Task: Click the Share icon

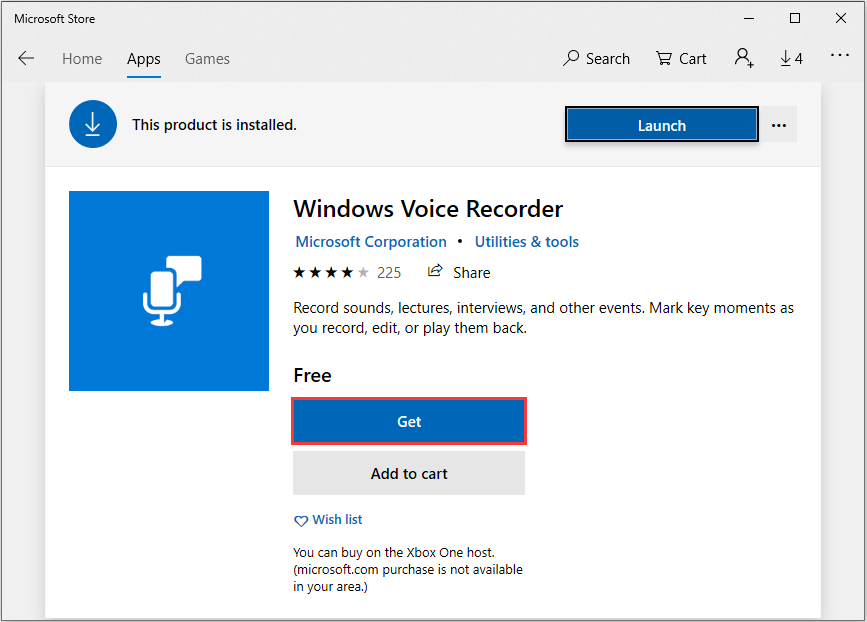Action: [x=435, y=272]
